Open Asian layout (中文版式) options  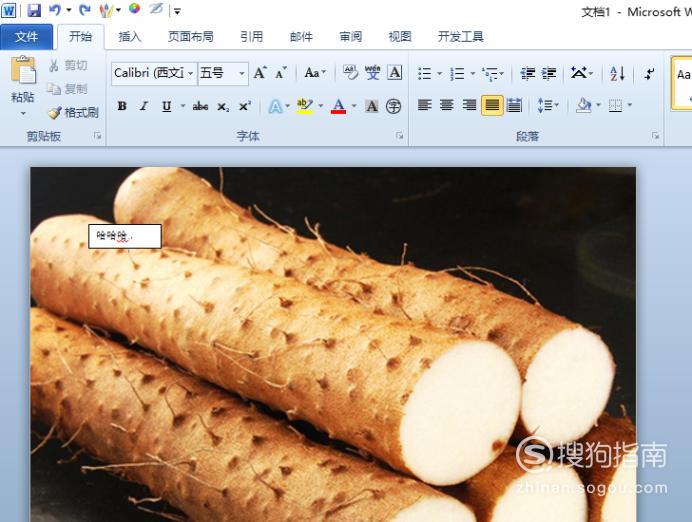(581, 73)
